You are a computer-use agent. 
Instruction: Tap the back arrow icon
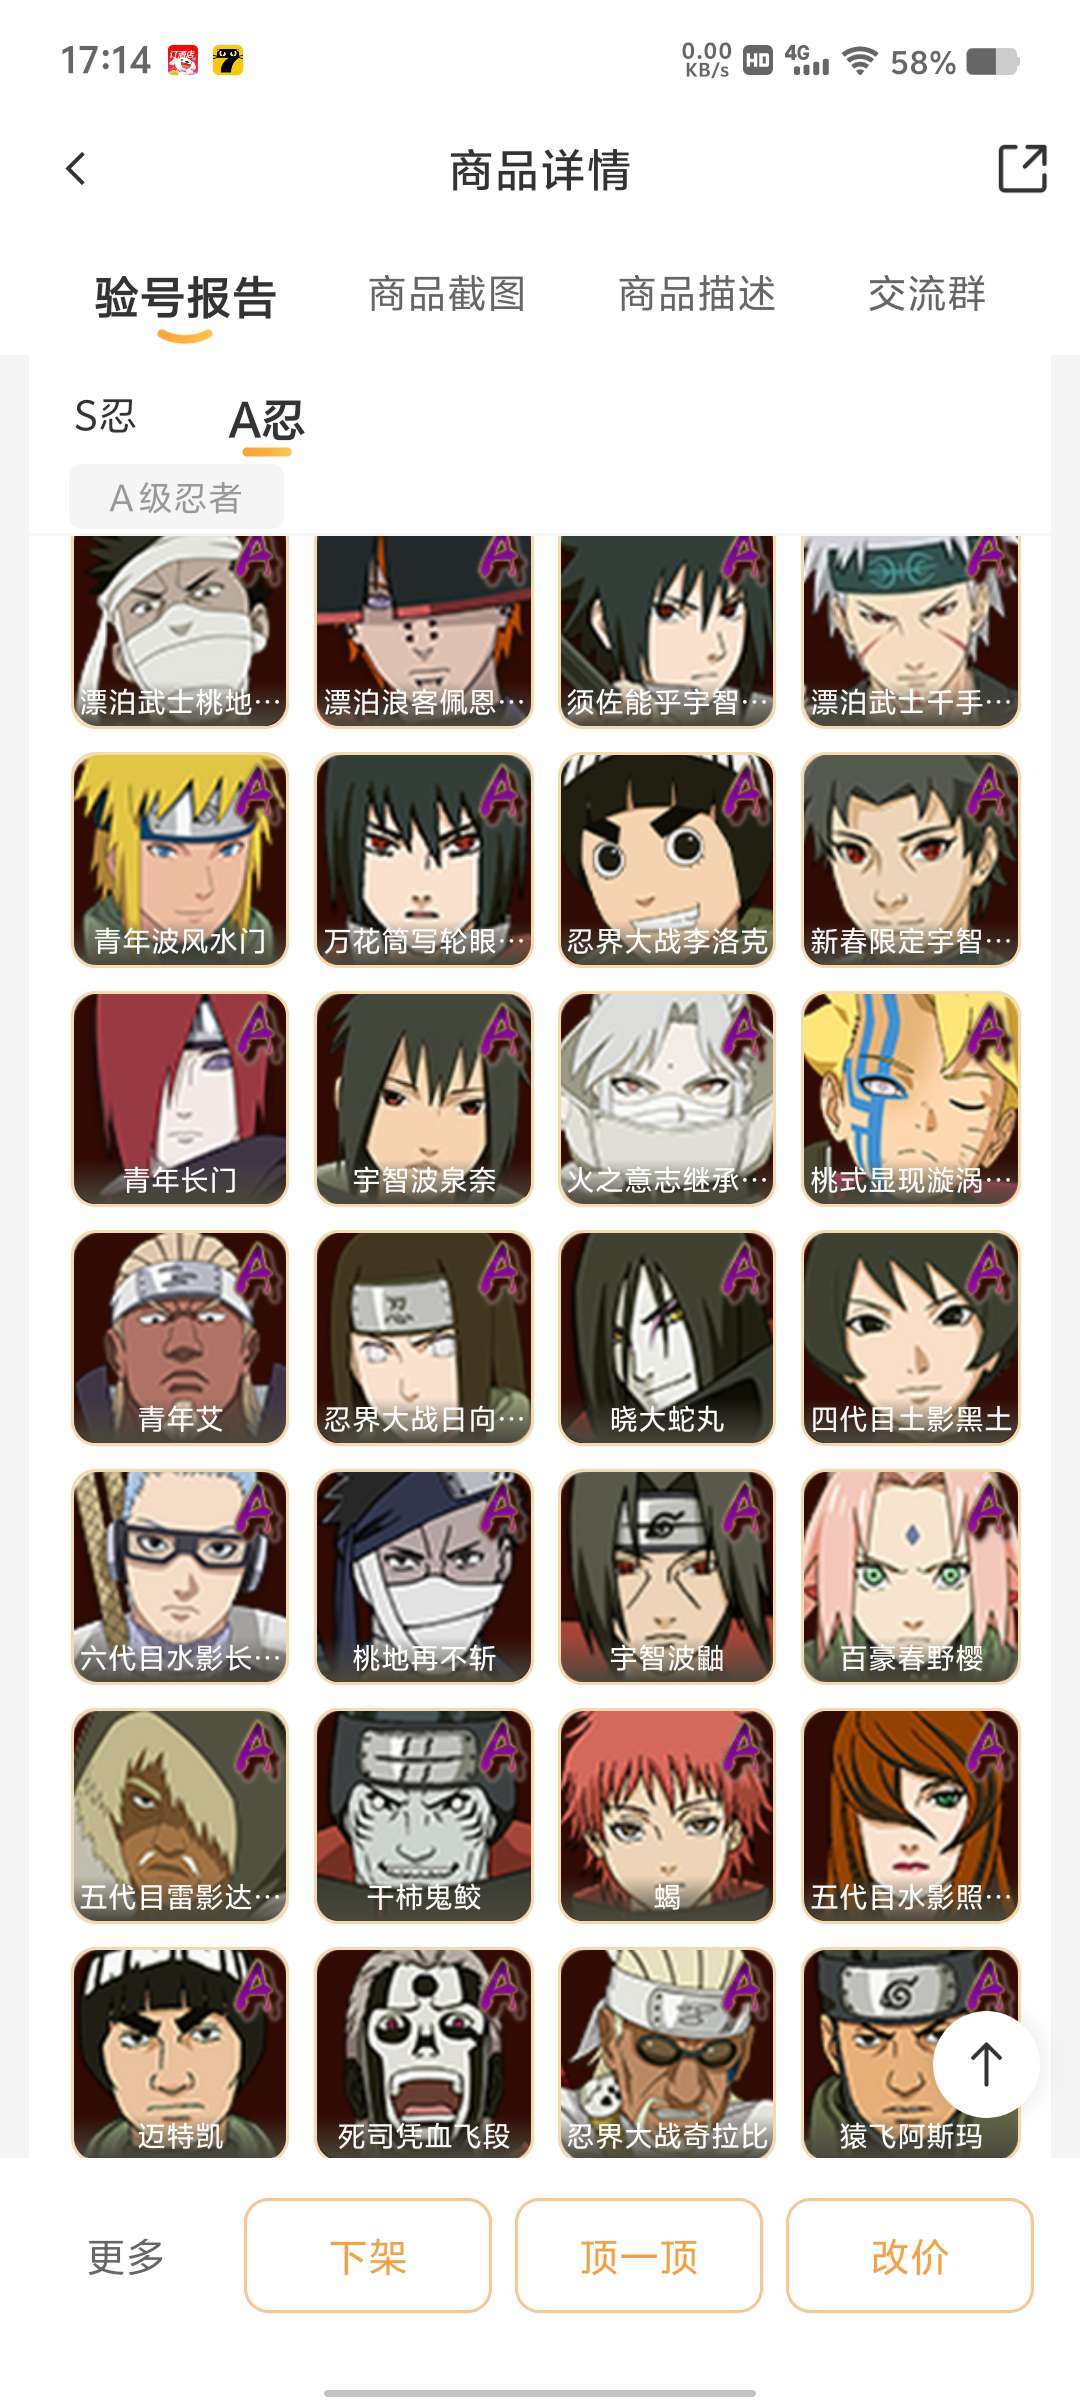point(76,169)
